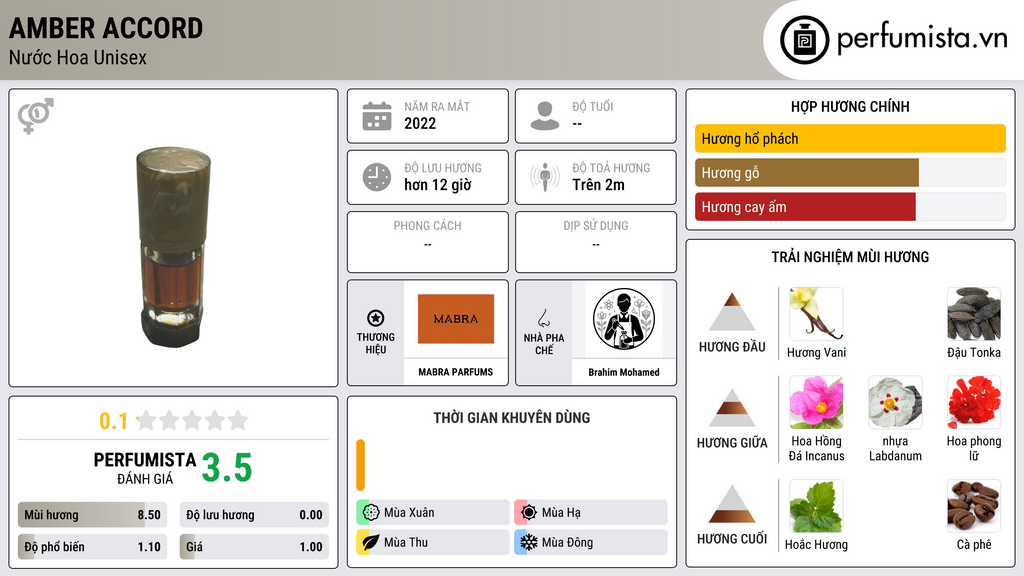This screenshot has width=1024, height=576.
Task: Click the MABRA orange brand logo
Action: [456, 319]
